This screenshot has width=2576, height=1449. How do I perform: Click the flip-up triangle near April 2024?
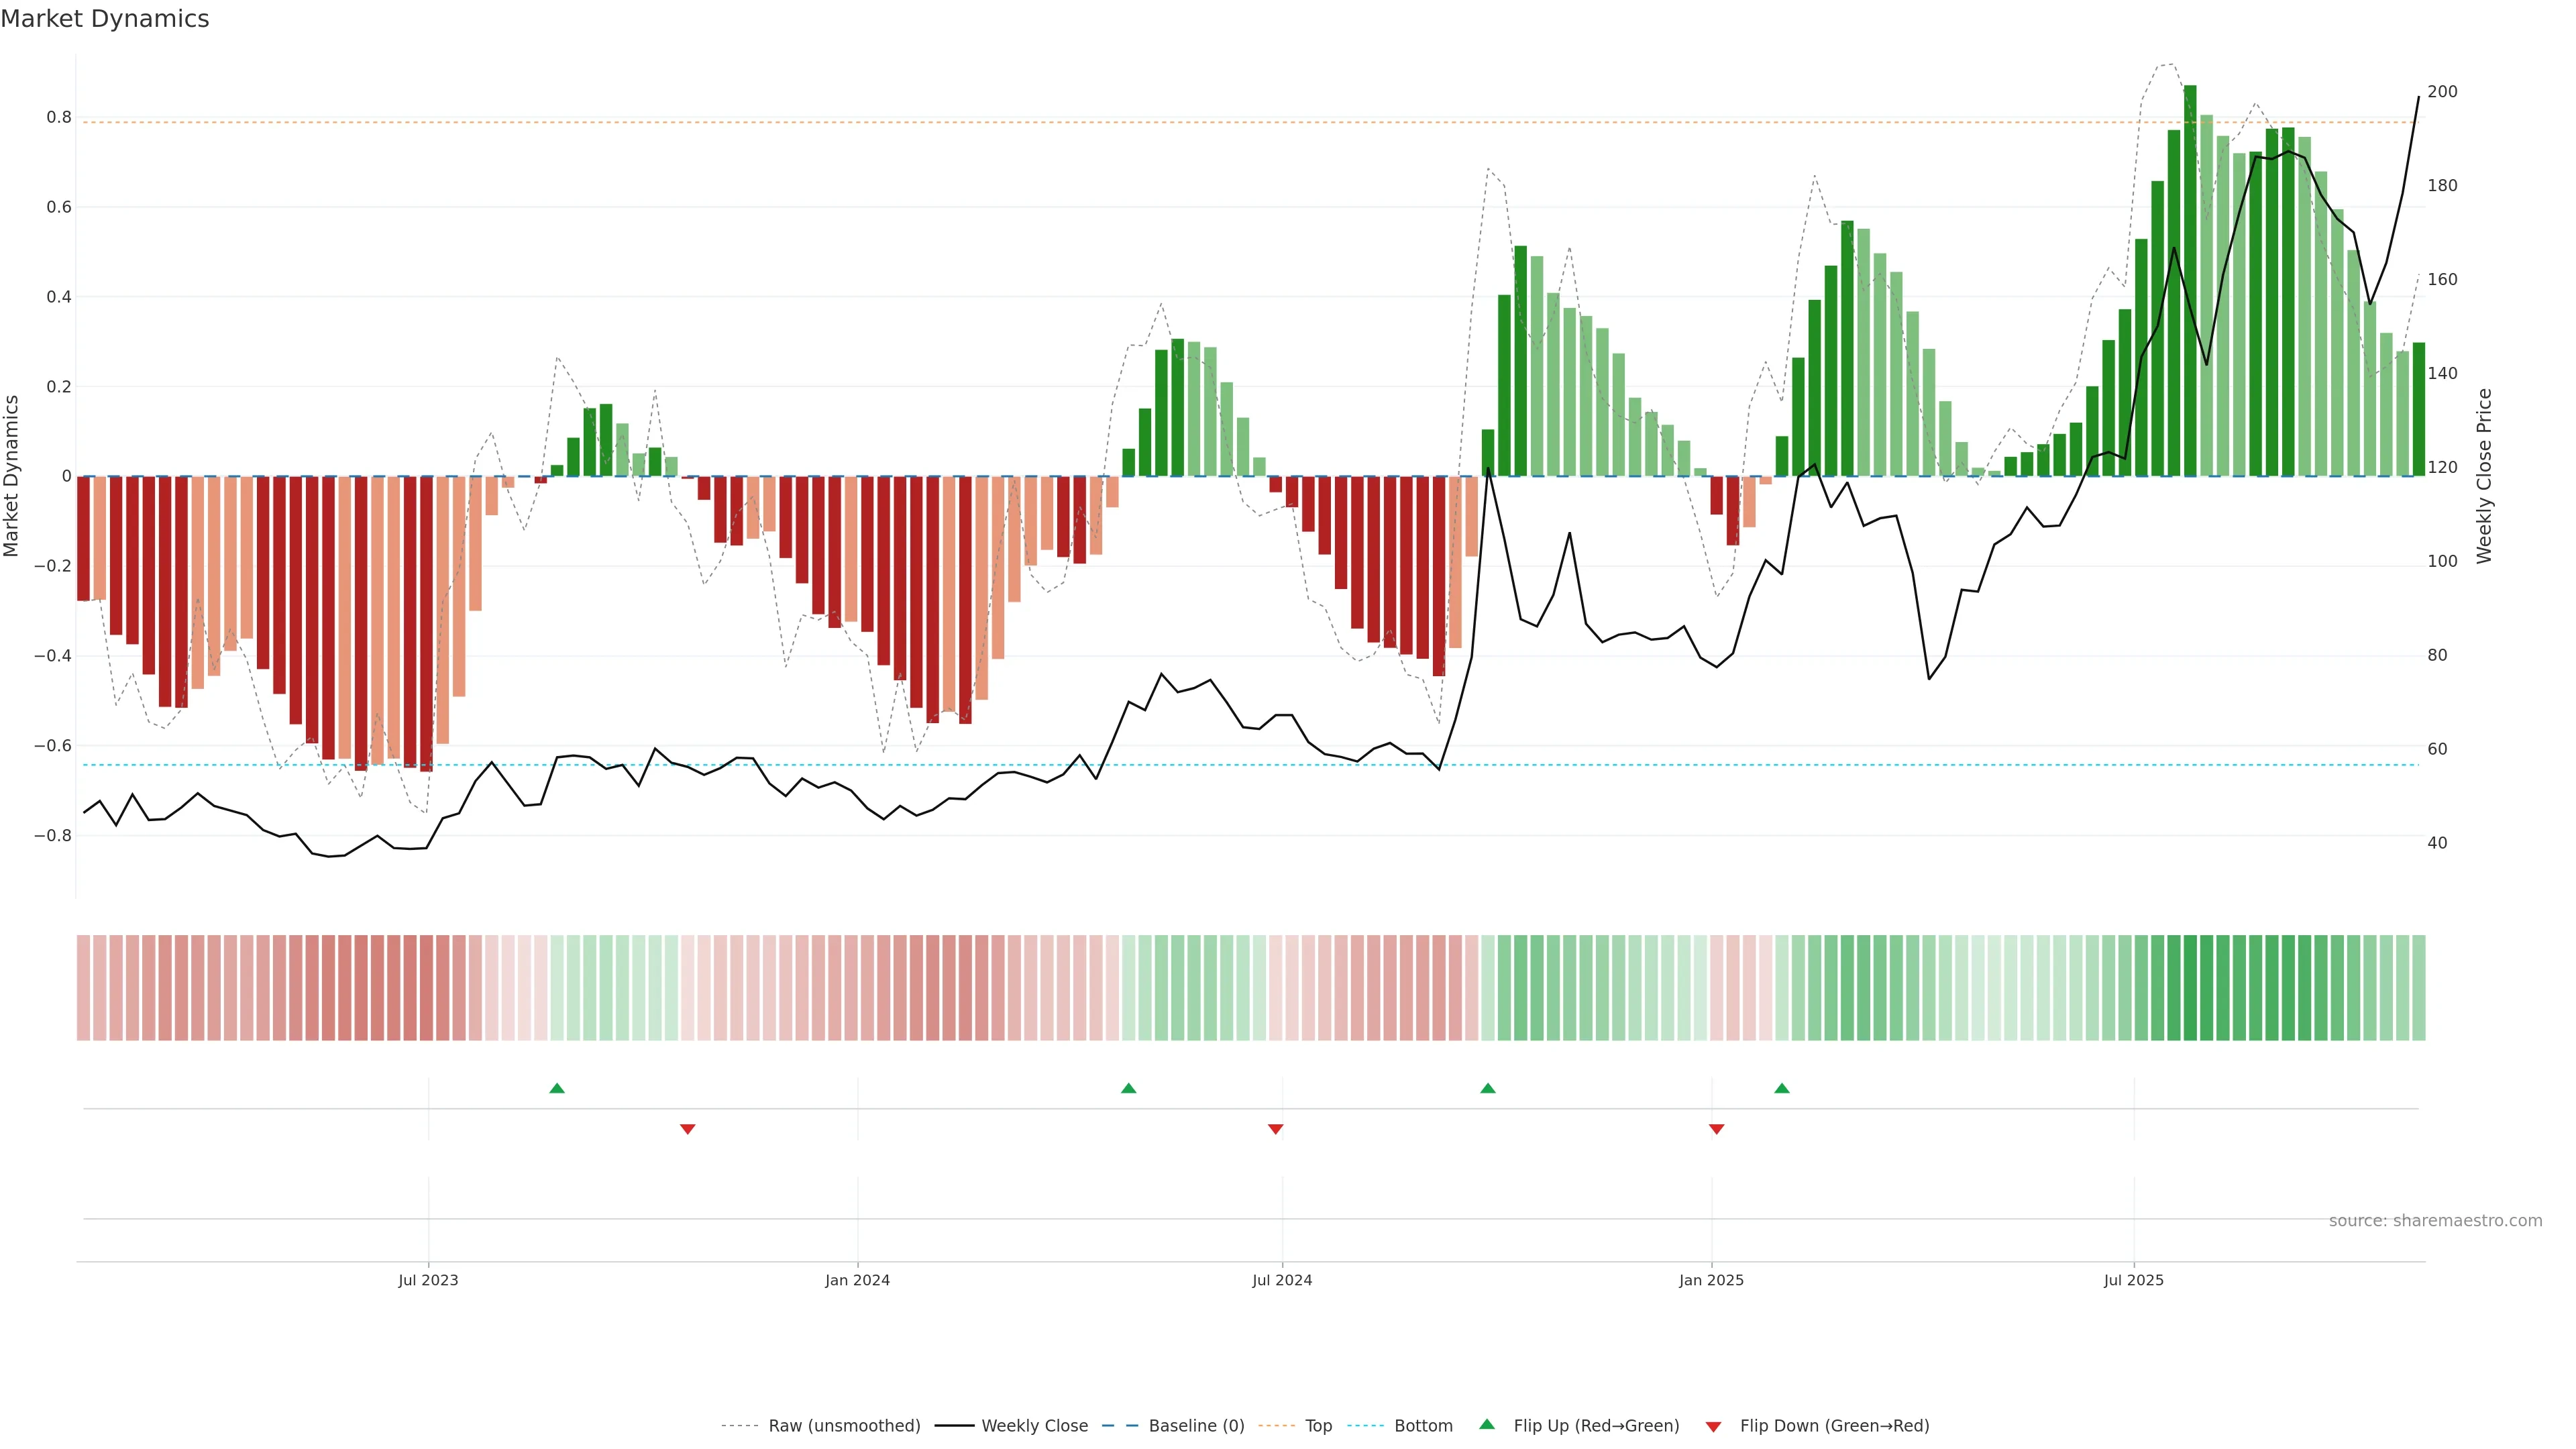pos(1128,1088)
